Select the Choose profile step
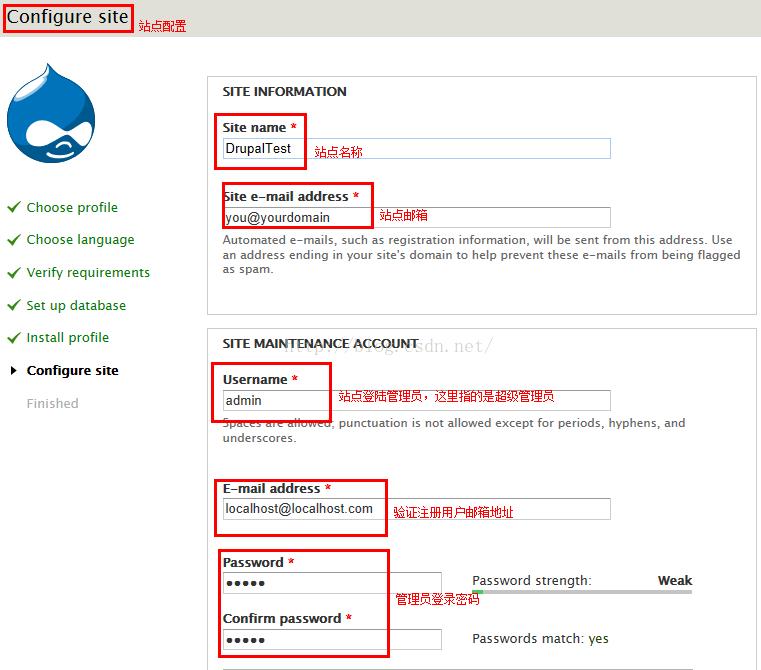 72,208
